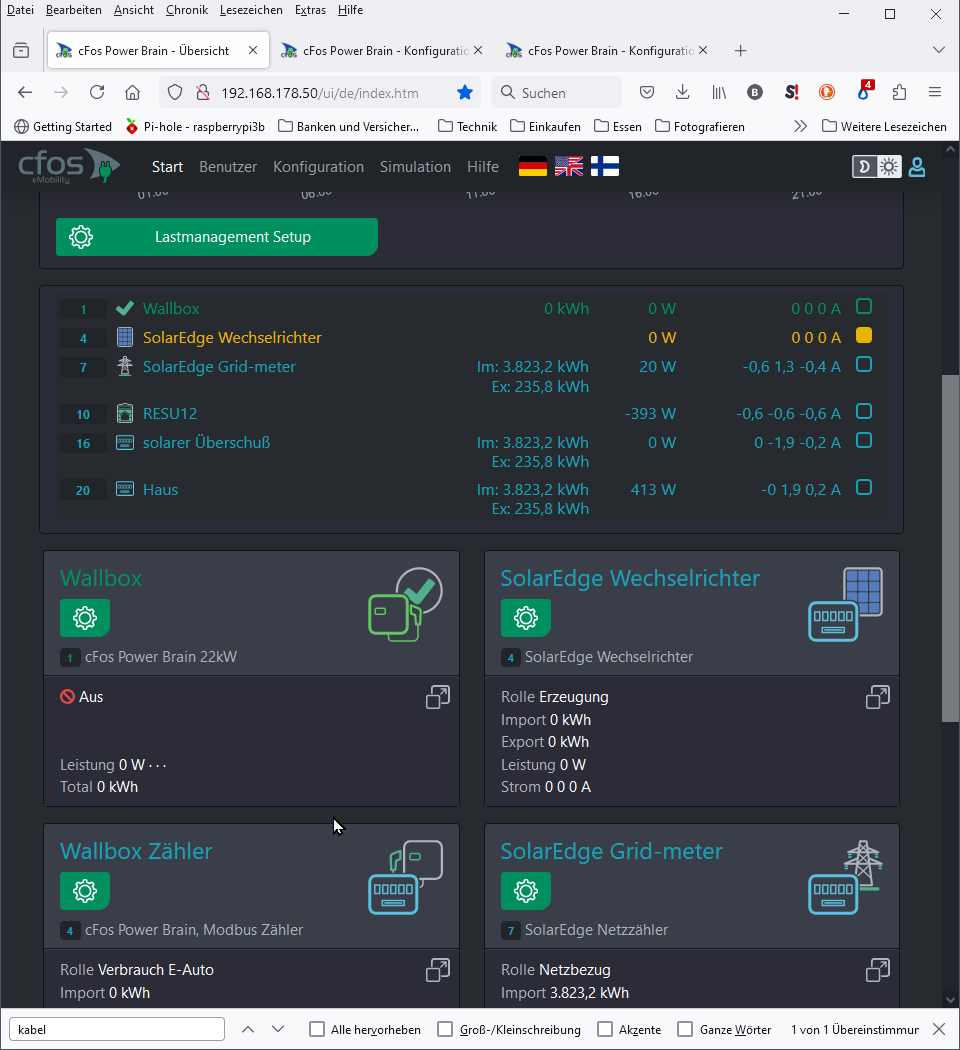Screen dimensions: 960x1050
Task: Open the Technik bookmark folder
Action: [467, 127]
